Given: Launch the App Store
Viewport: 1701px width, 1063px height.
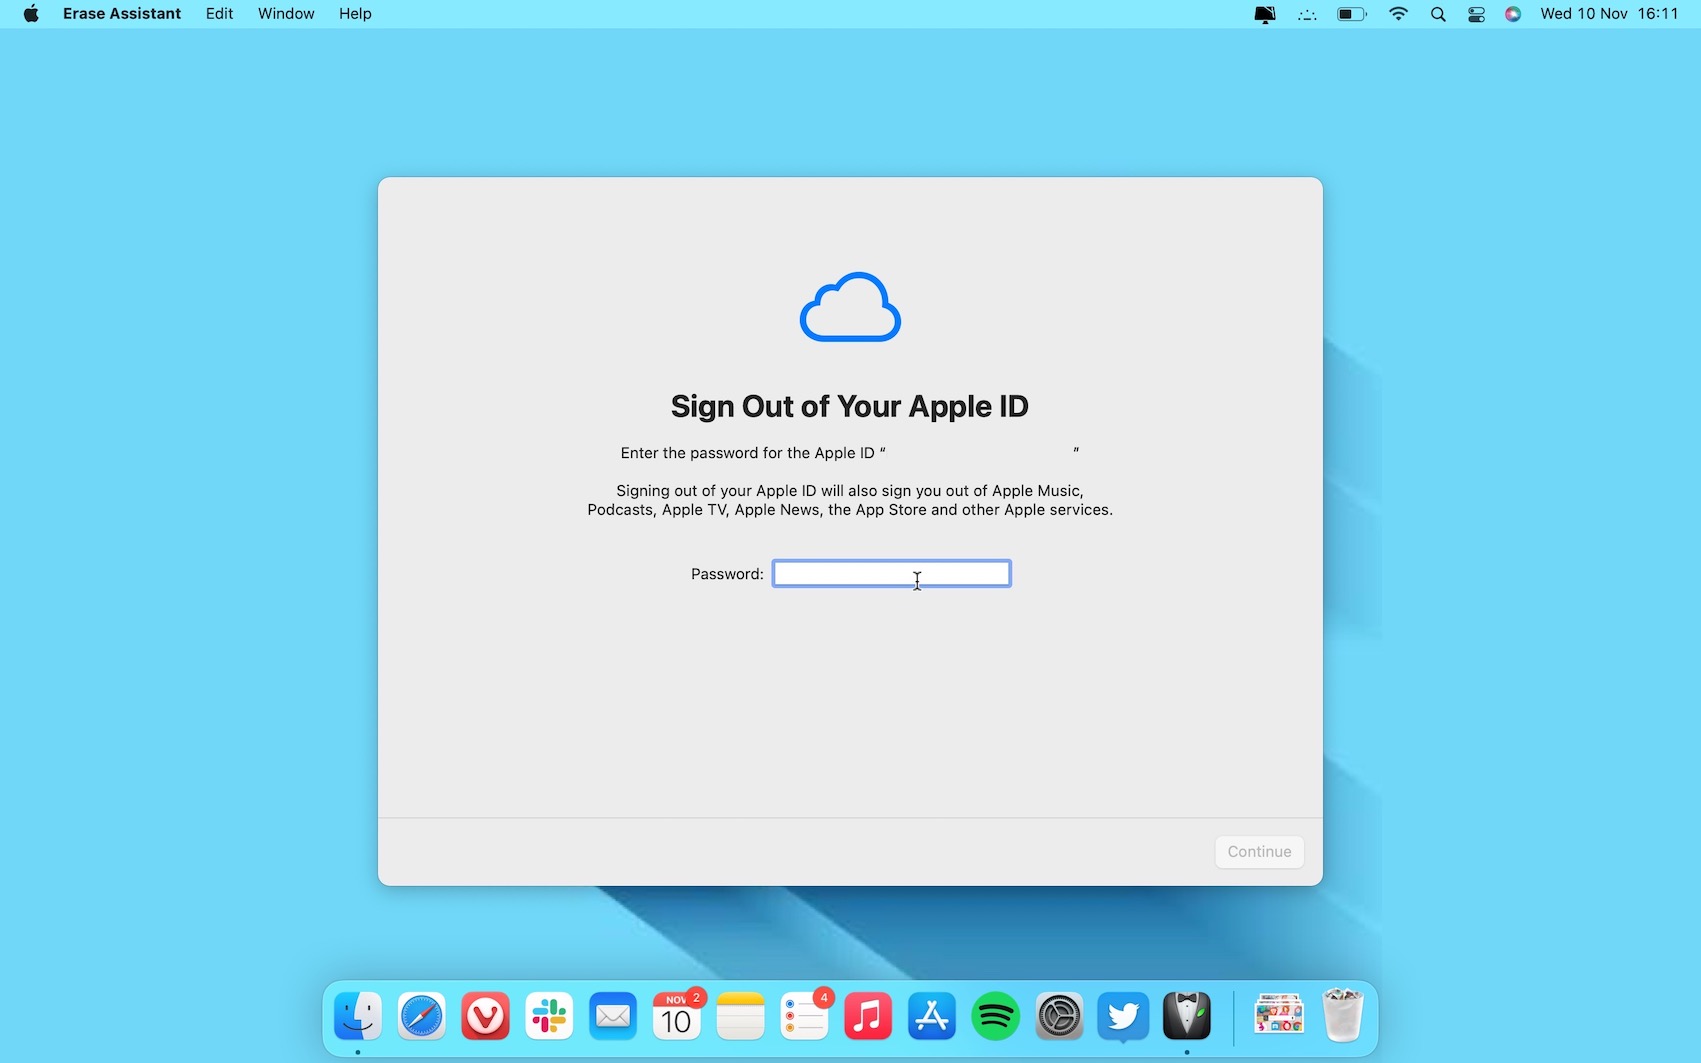Looking at the screenshot, I should point(931,1015).
